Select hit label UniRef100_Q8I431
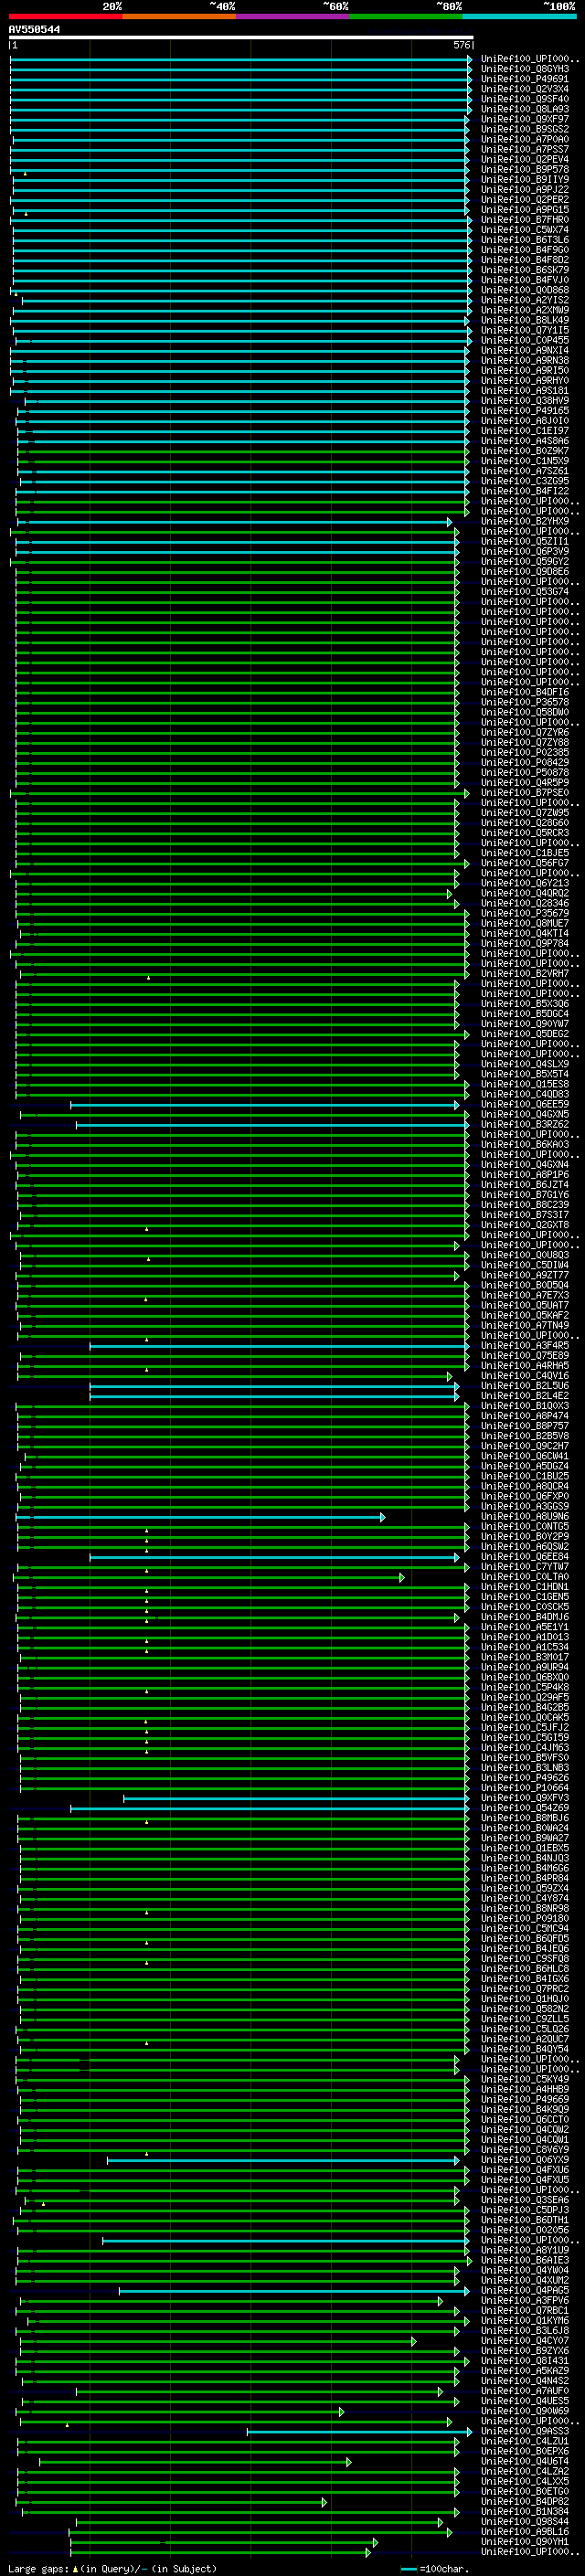 tap(525, 2360)
